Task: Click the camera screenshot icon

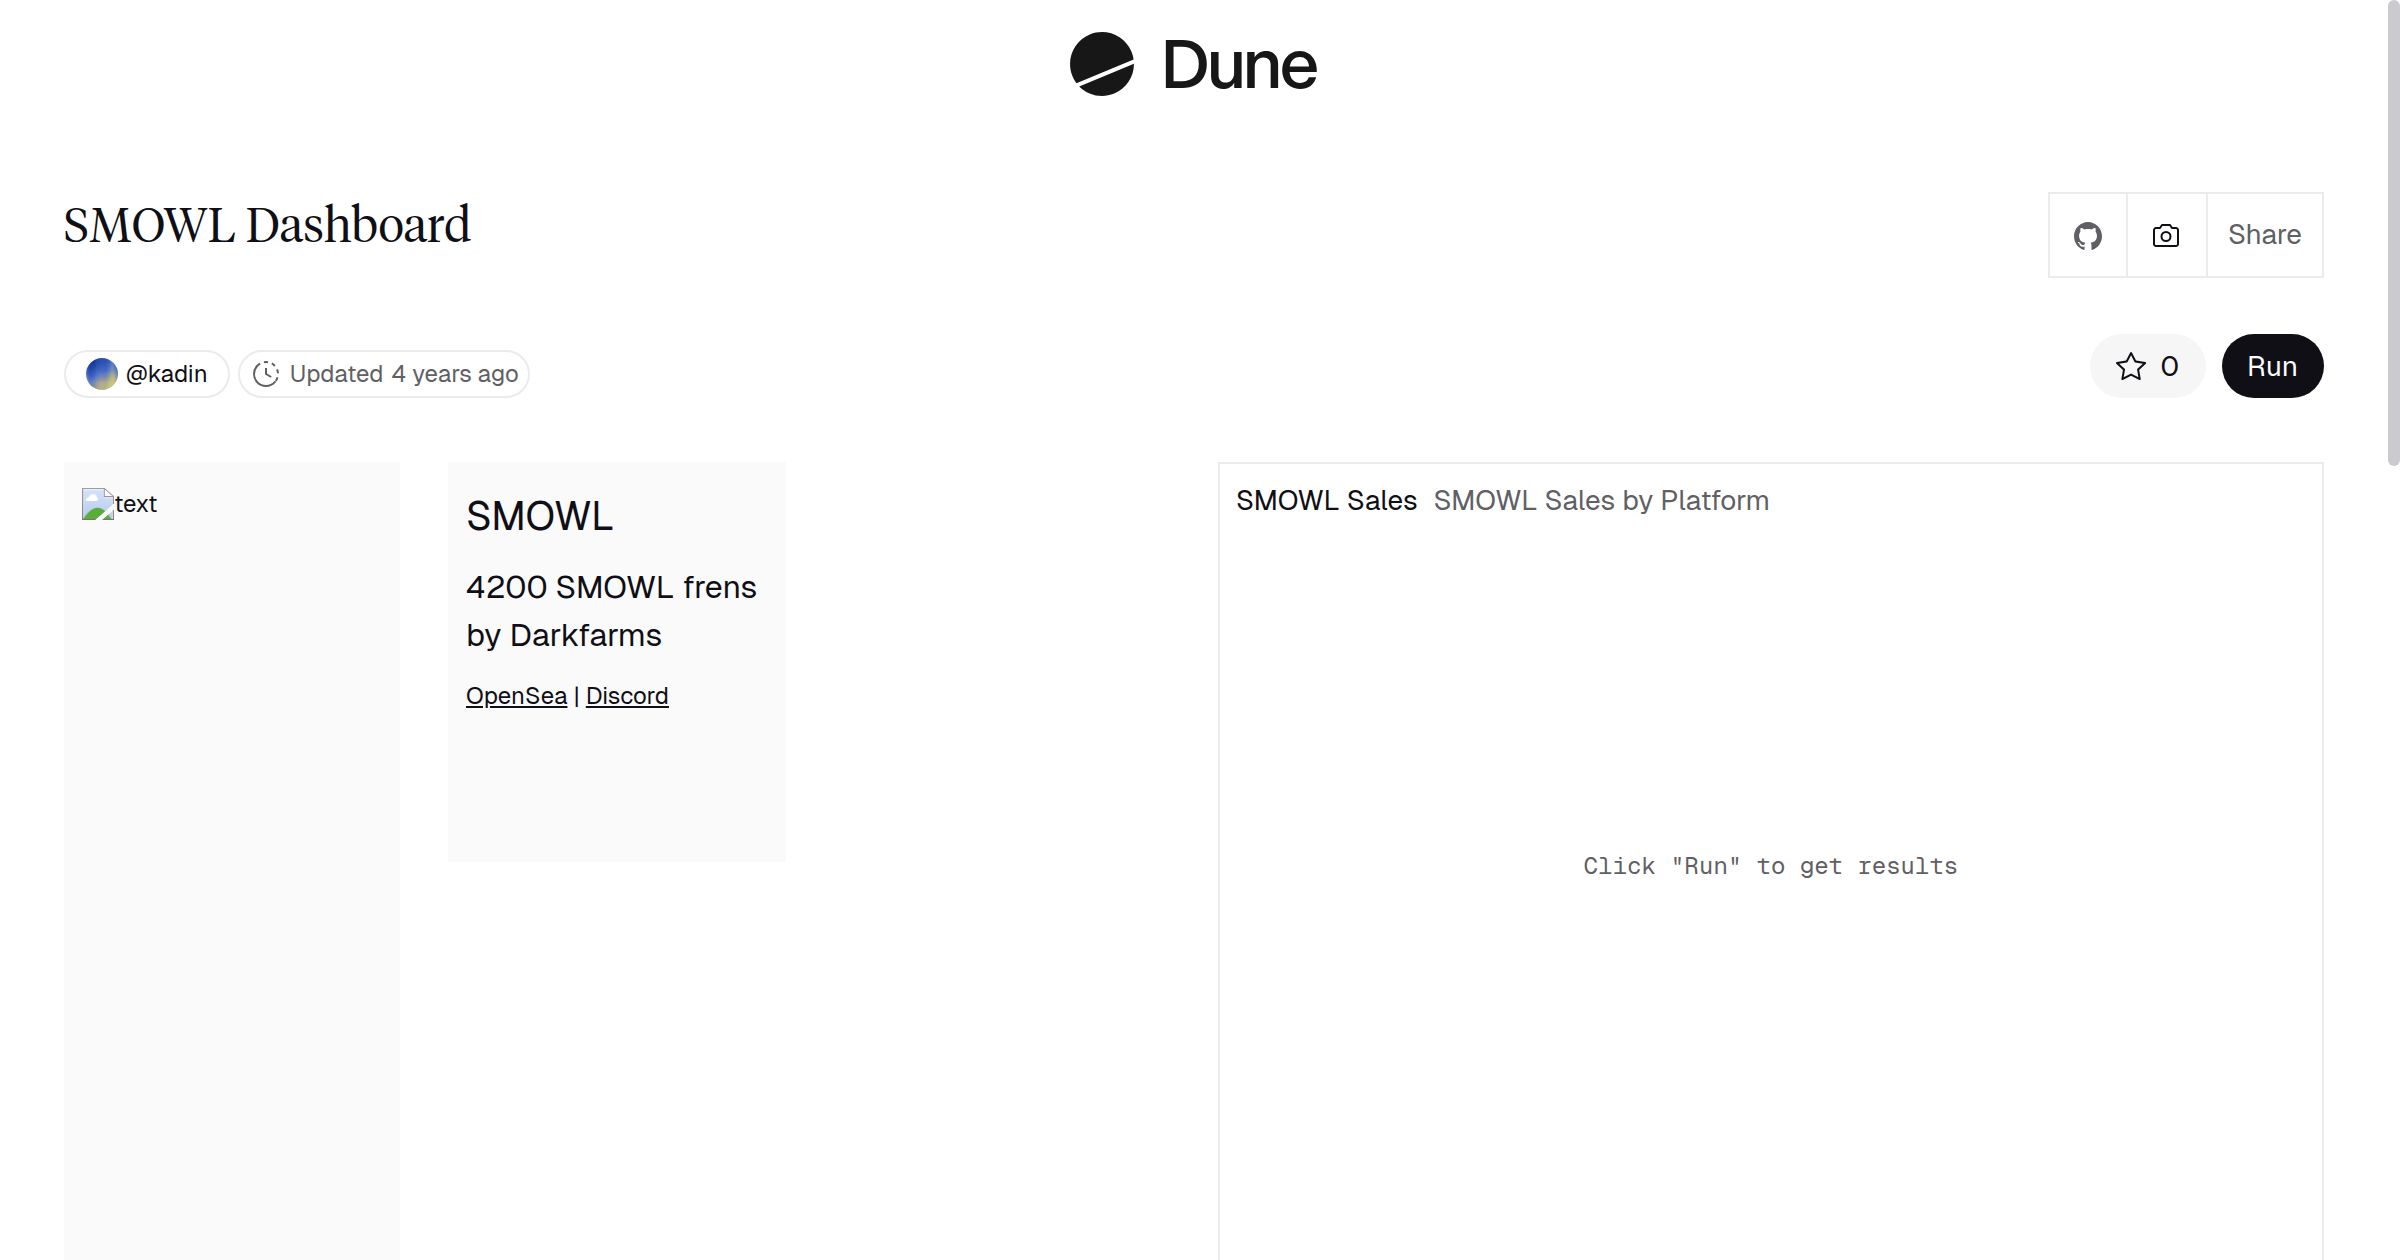Action: click(x=2165, y=236)
